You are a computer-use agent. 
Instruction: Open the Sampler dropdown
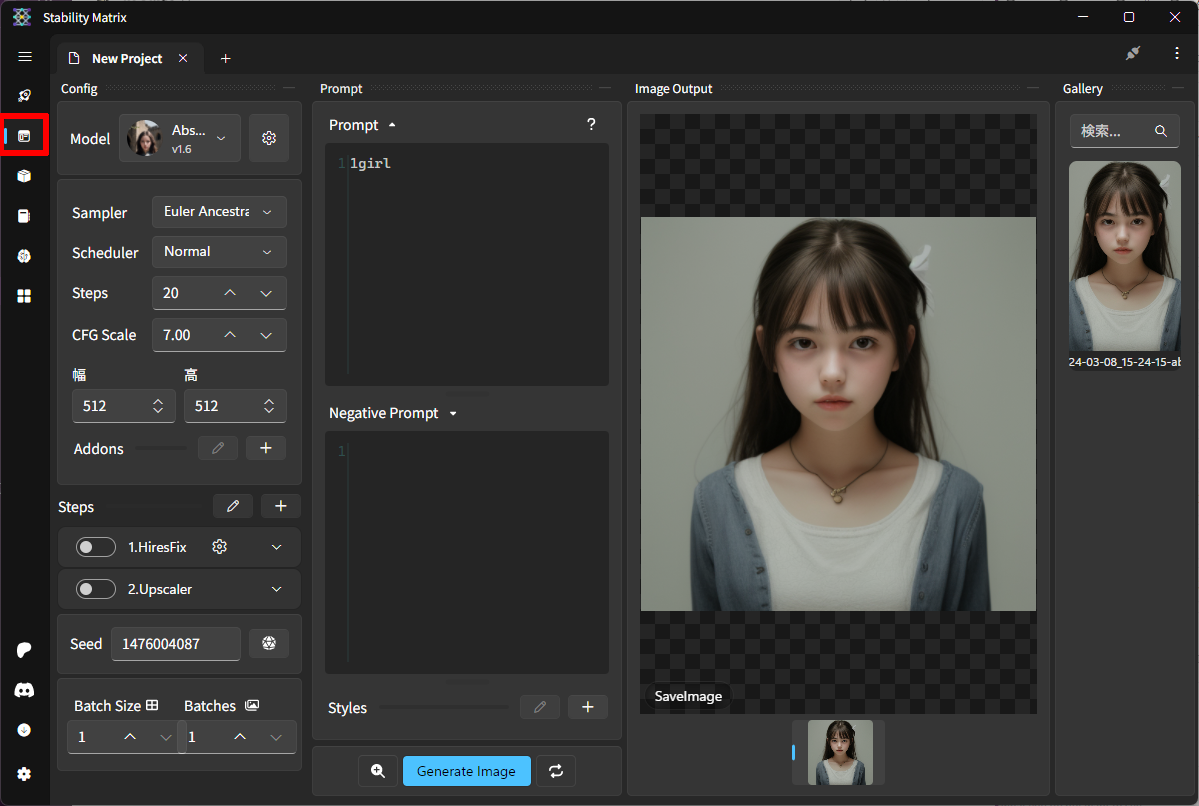point(219,212)
